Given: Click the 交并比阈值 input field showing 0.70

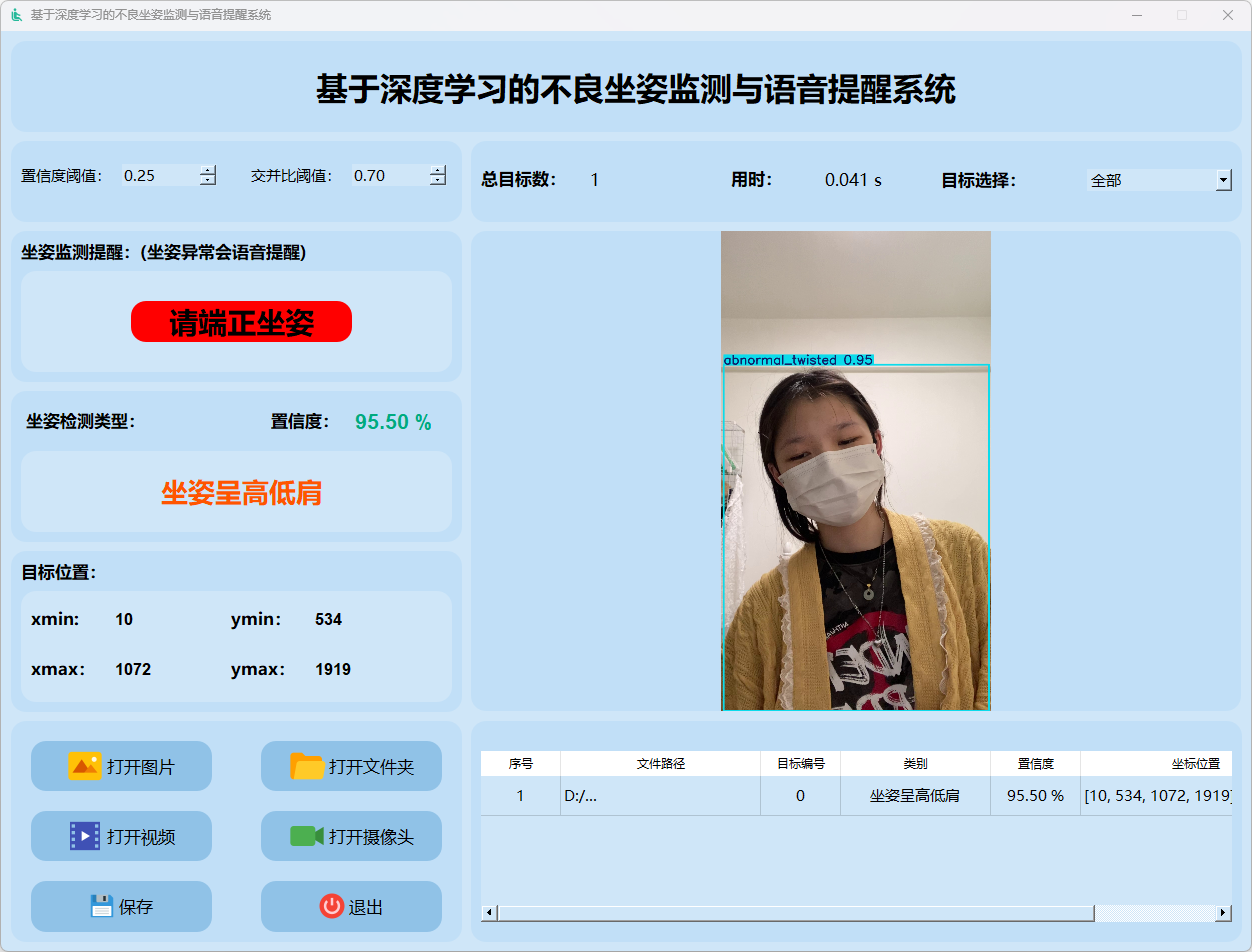Looking at the screenshot, I should pos(390,175).
